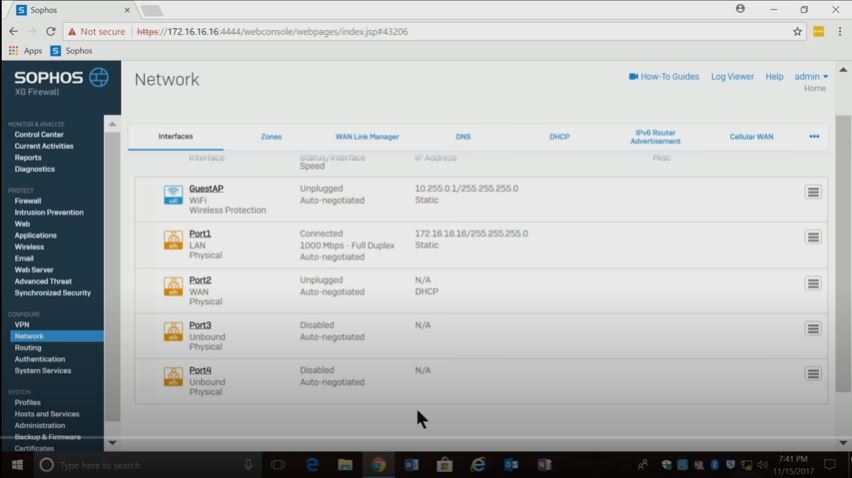Open Outlook from the taskbar

511,465
